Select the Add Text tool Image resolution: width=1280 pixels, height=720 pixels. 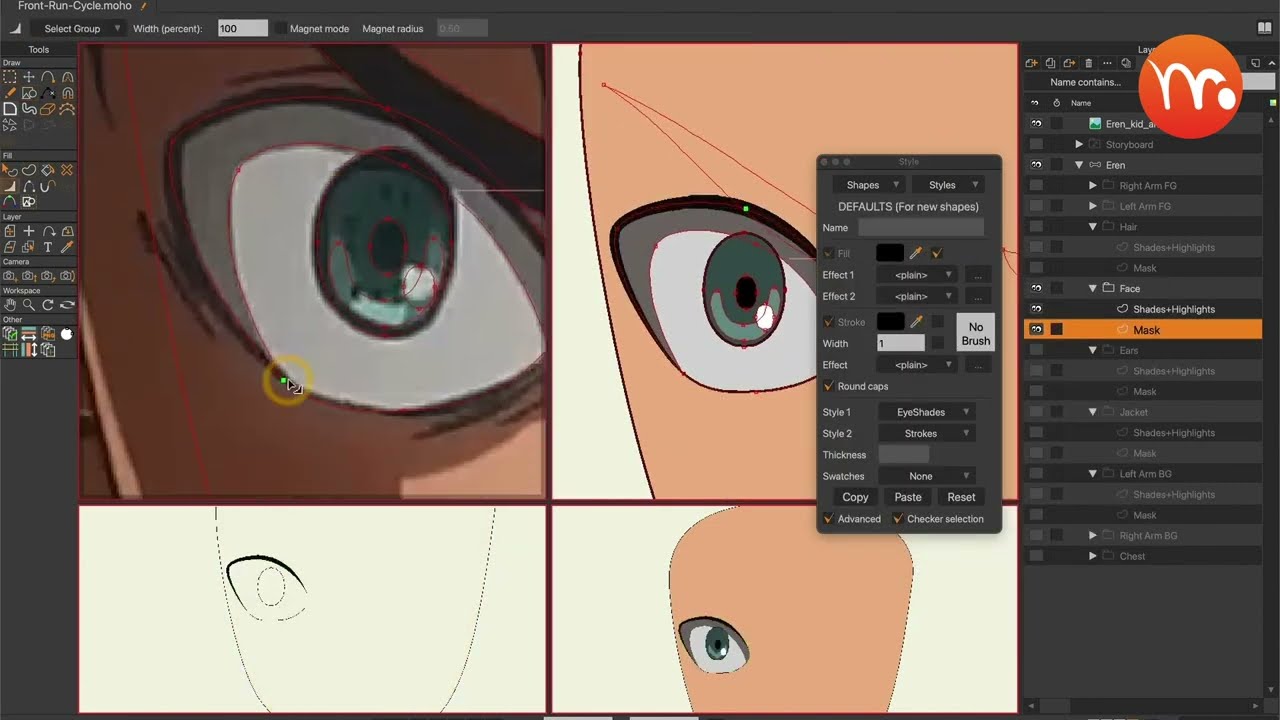click(48, 247)
